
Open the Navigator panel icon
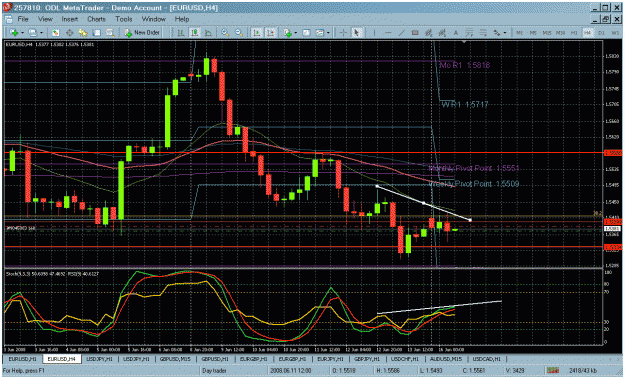(83, 33)
